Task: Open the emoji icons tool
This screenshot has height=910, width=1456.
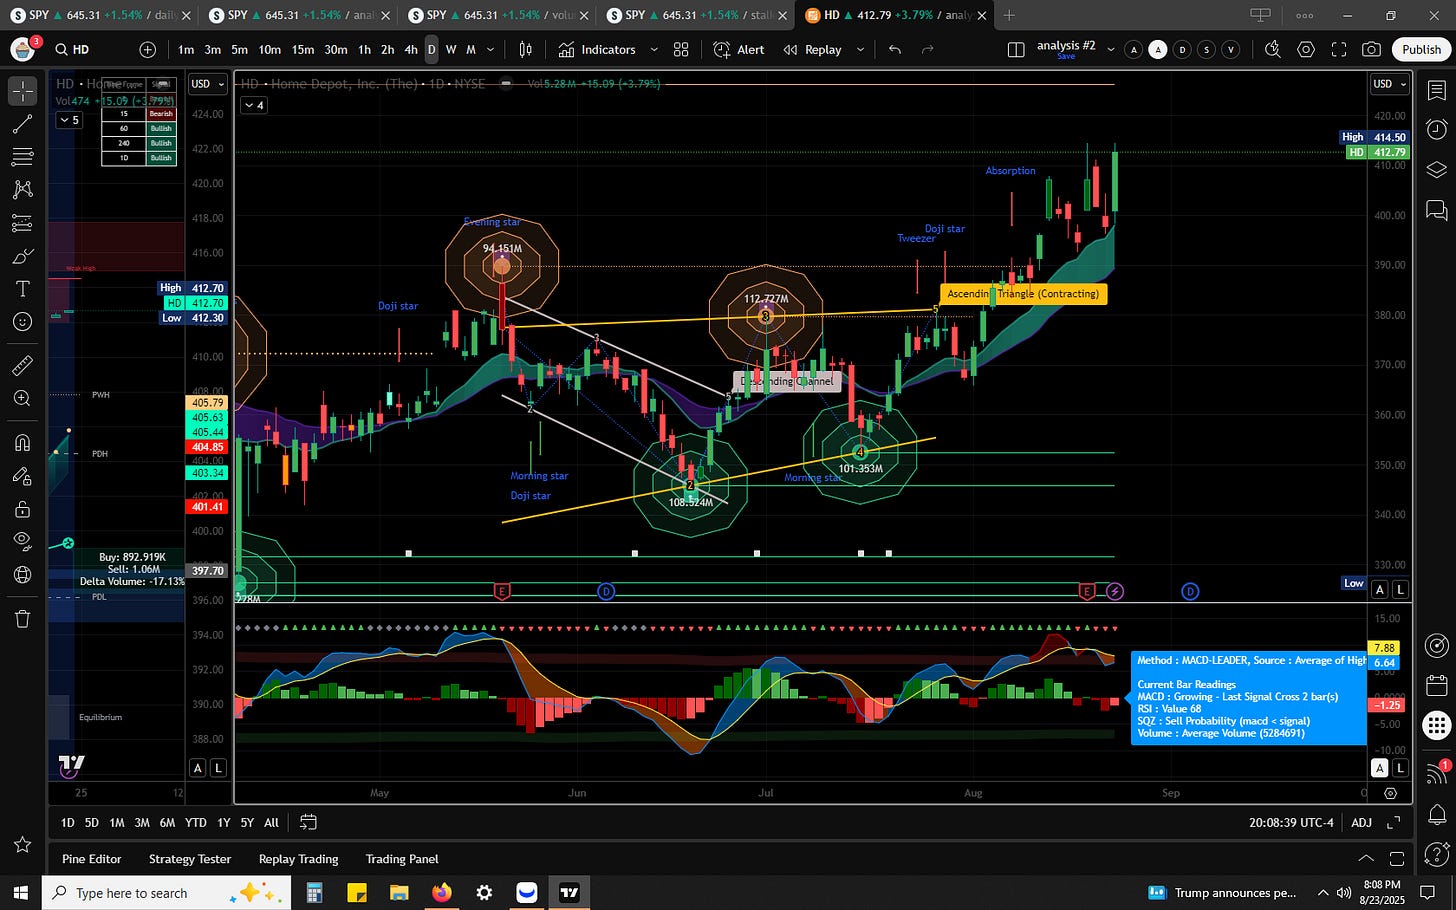Action: pyautogui.click(x=22, y=322)
